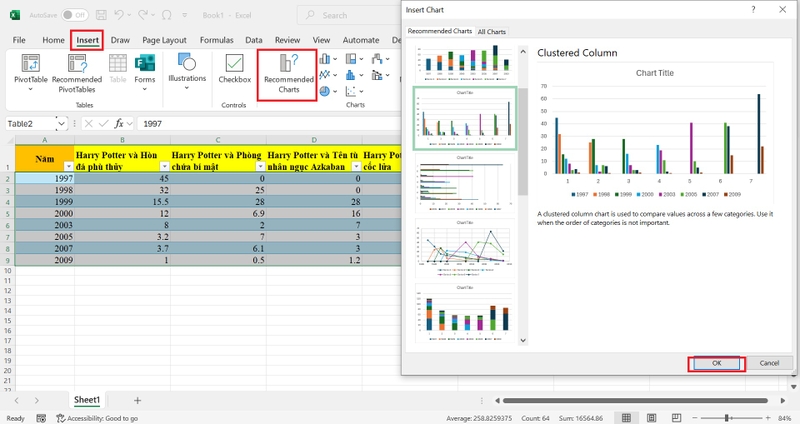
Task: Cancel the formula bar entry with X
Action: pos(88,123)
